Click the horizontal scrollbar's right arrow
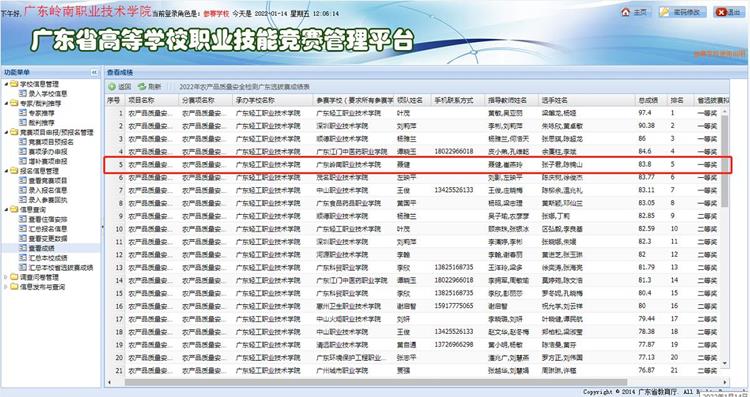The width and height of the screenshot is (750, 397). (725, 382)
